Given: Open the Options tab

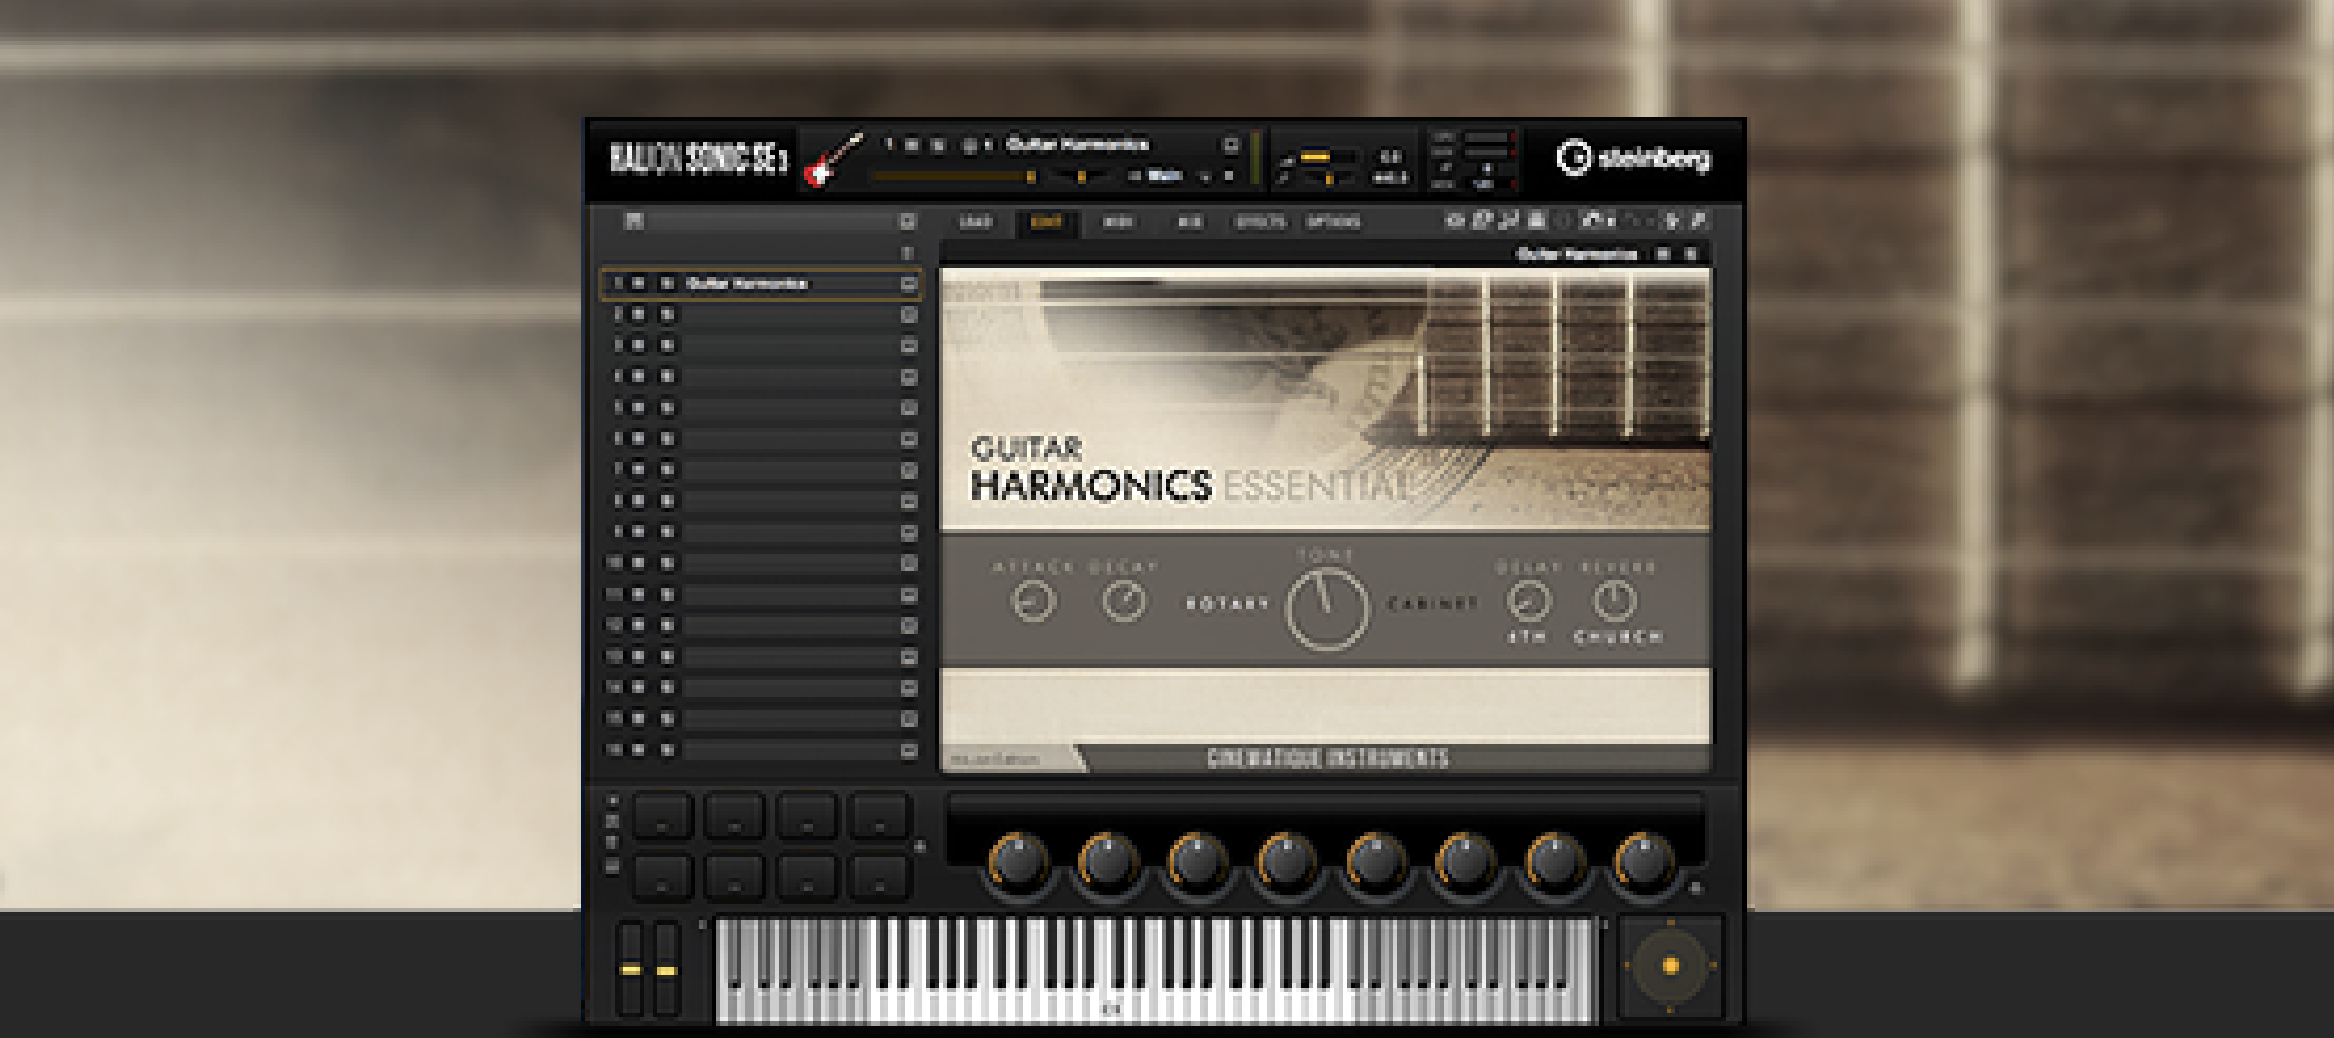Looking at the screenshot, I should coord(1333,222).
